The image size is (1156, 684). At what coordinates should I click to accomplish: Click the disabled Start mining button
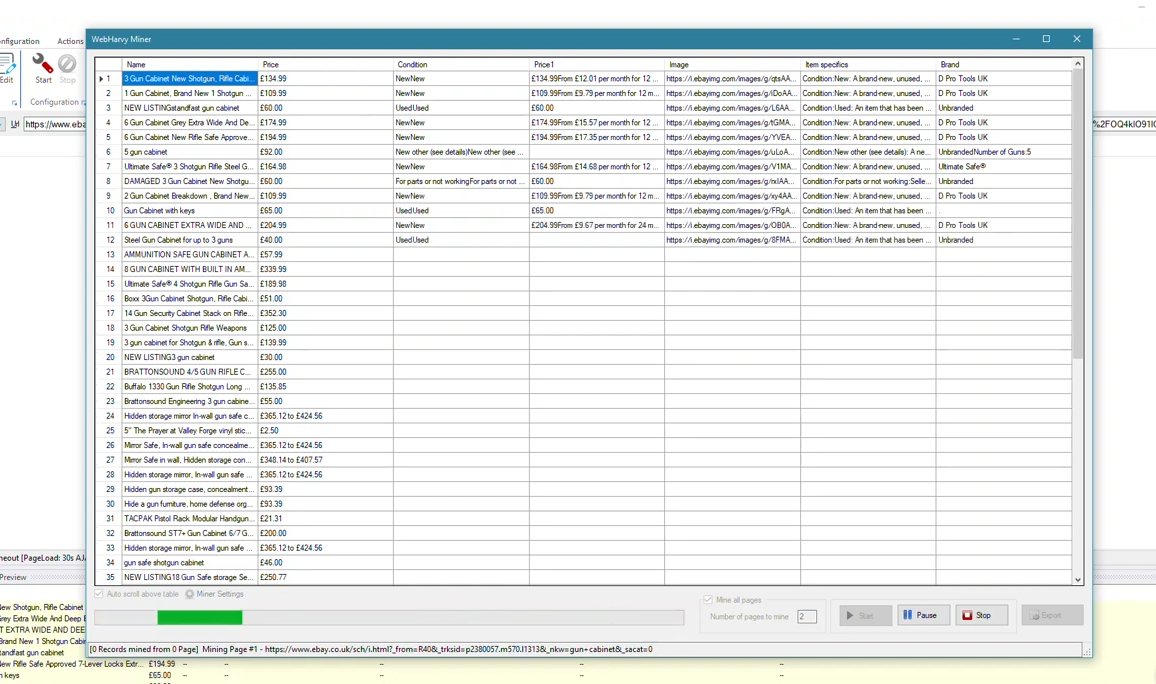coord(864,615)
